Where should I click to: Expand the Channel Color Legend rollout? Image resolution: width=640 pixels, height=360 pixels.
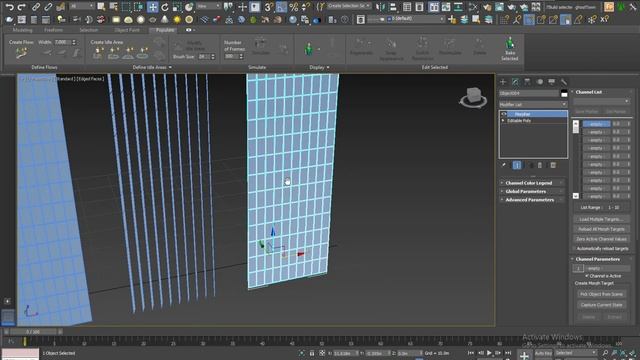pos(532,183)
